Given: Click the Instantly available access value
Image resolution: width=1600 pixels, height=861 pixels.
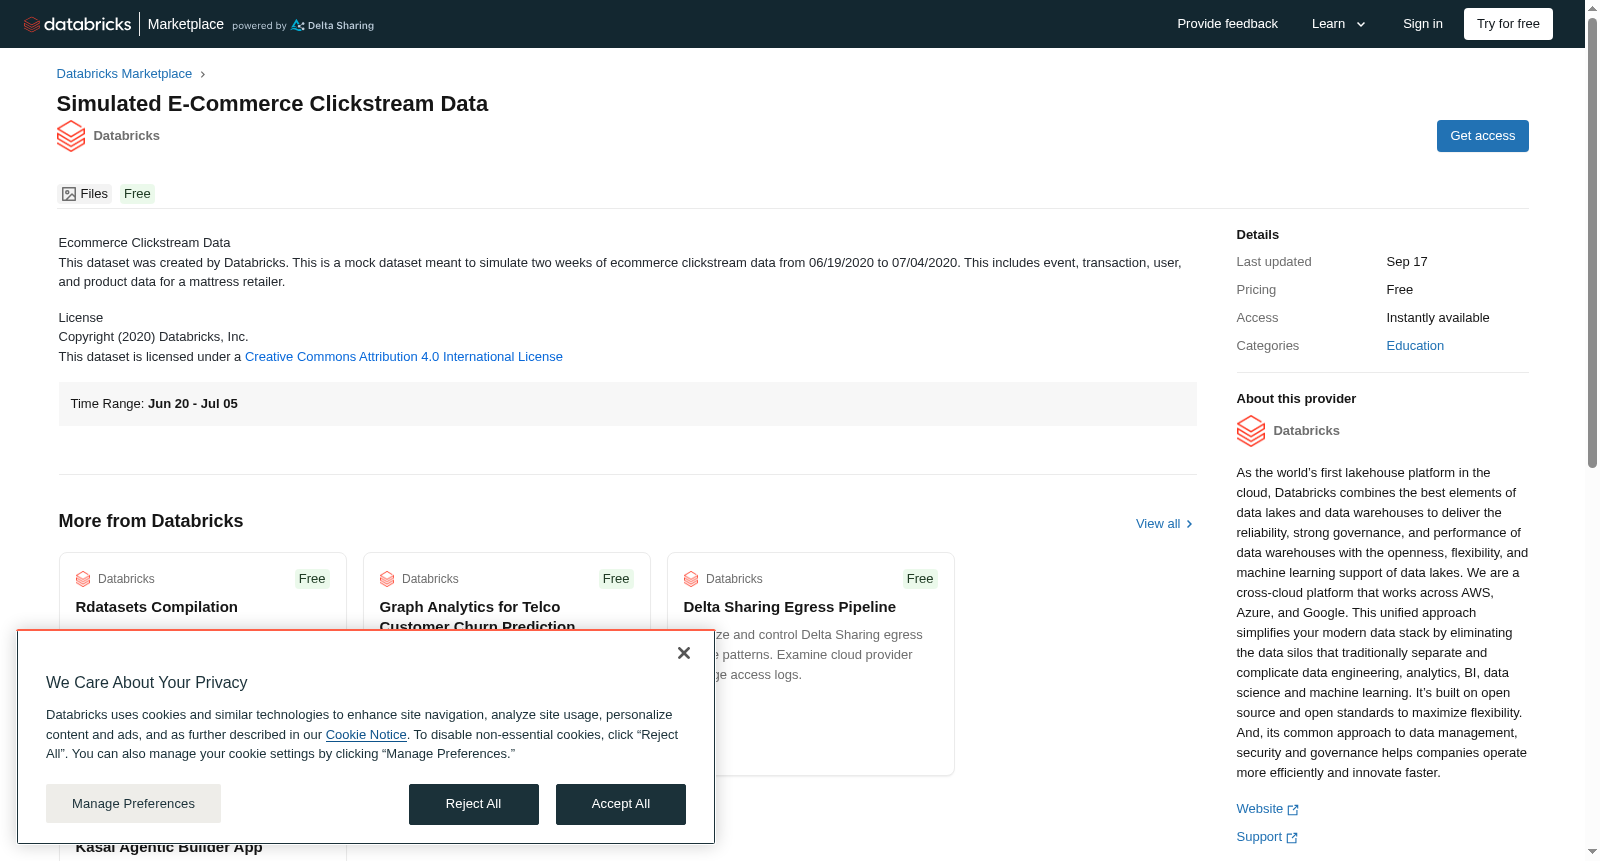Looking at the screenshot, I should click(1438, 318).
